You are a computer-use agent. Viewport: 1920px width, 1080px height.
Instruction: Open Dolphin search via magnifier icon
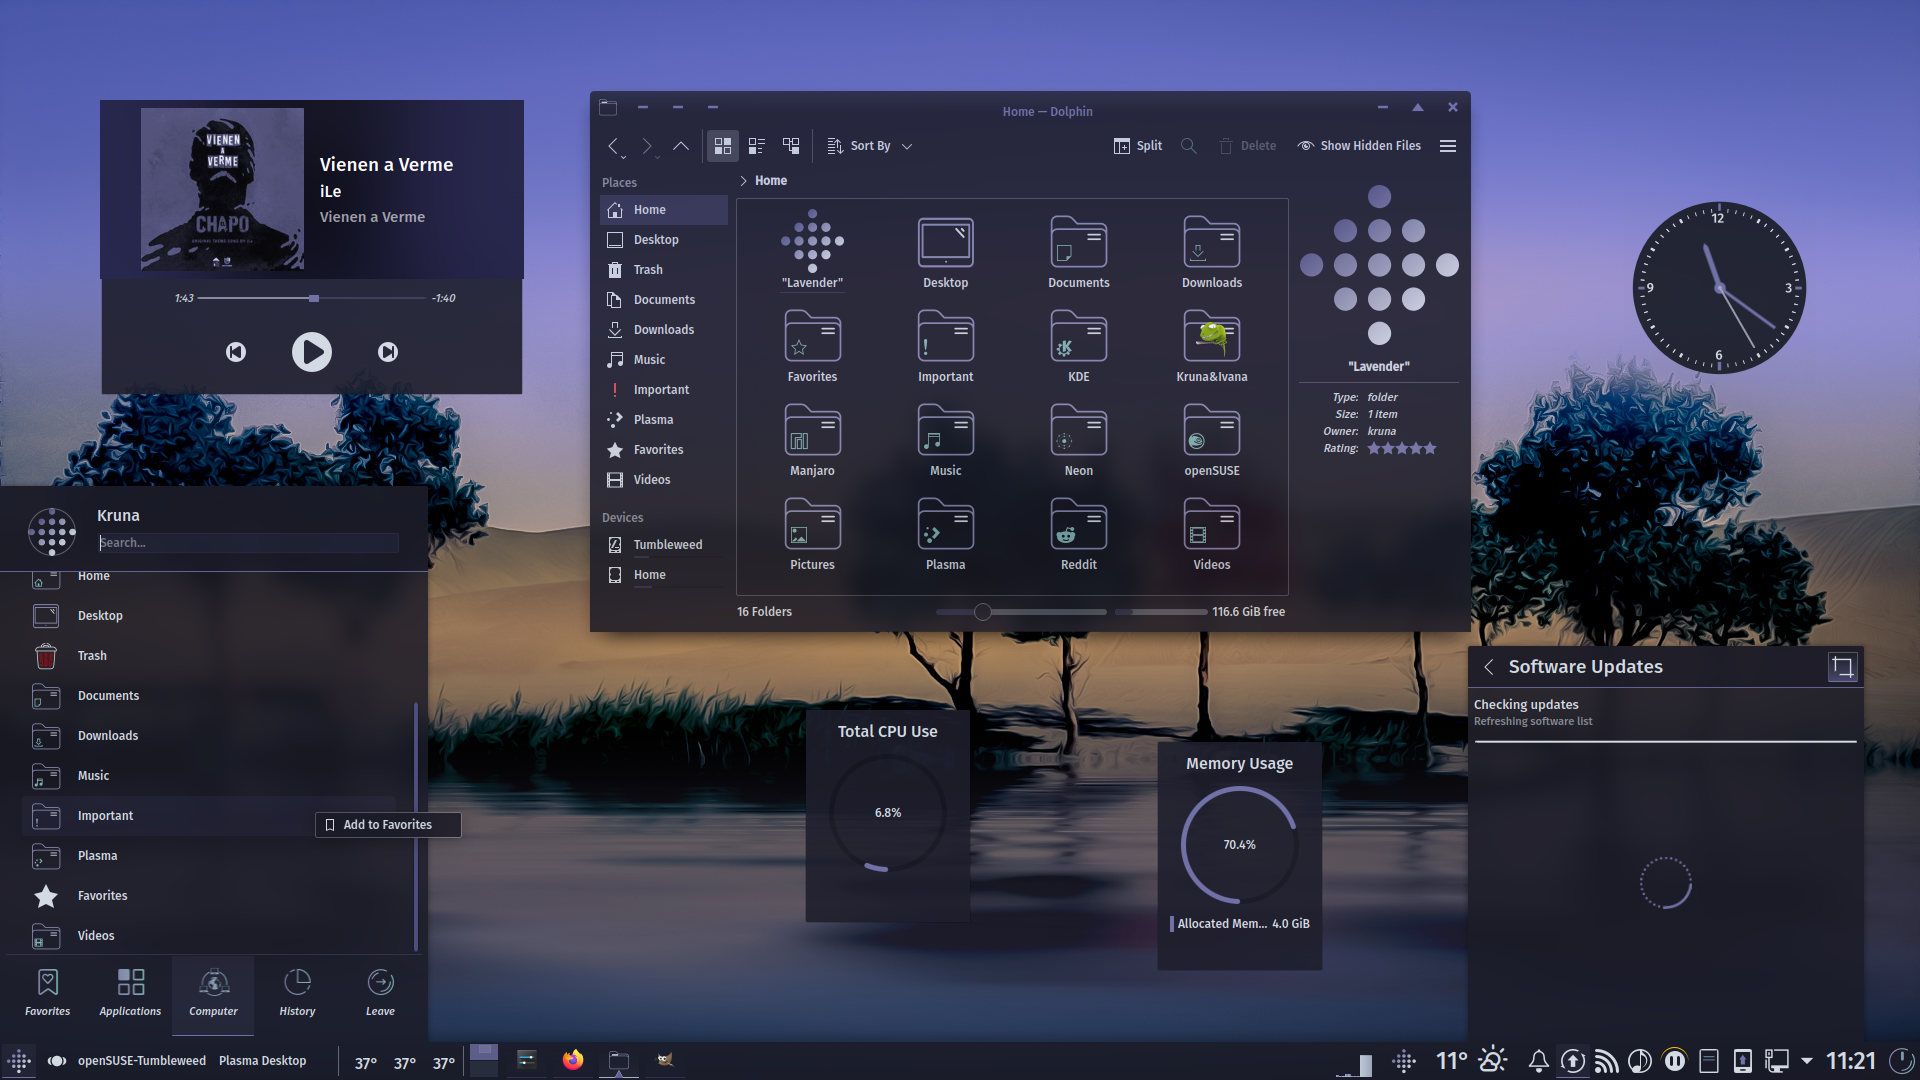pyautogui.click(x=1188, y=146)
